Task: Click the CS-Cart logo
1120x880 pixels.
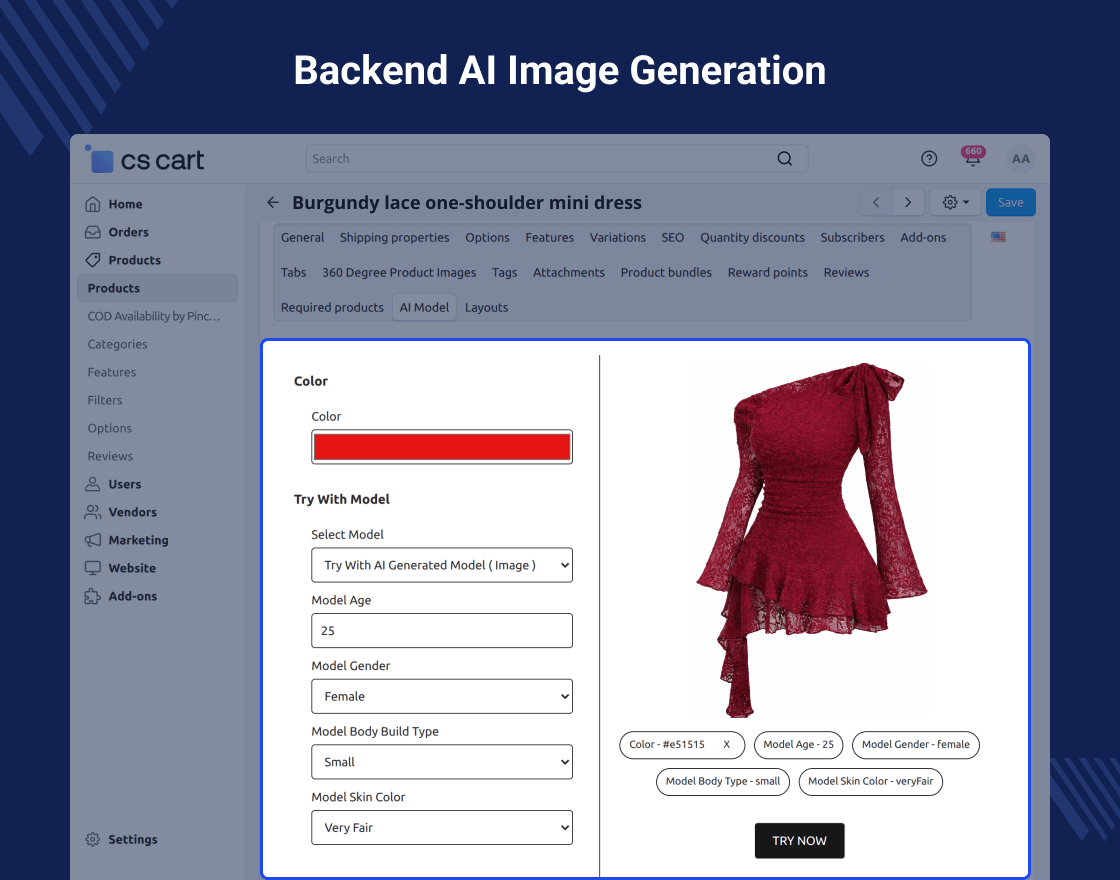Action: click(146, 160)
